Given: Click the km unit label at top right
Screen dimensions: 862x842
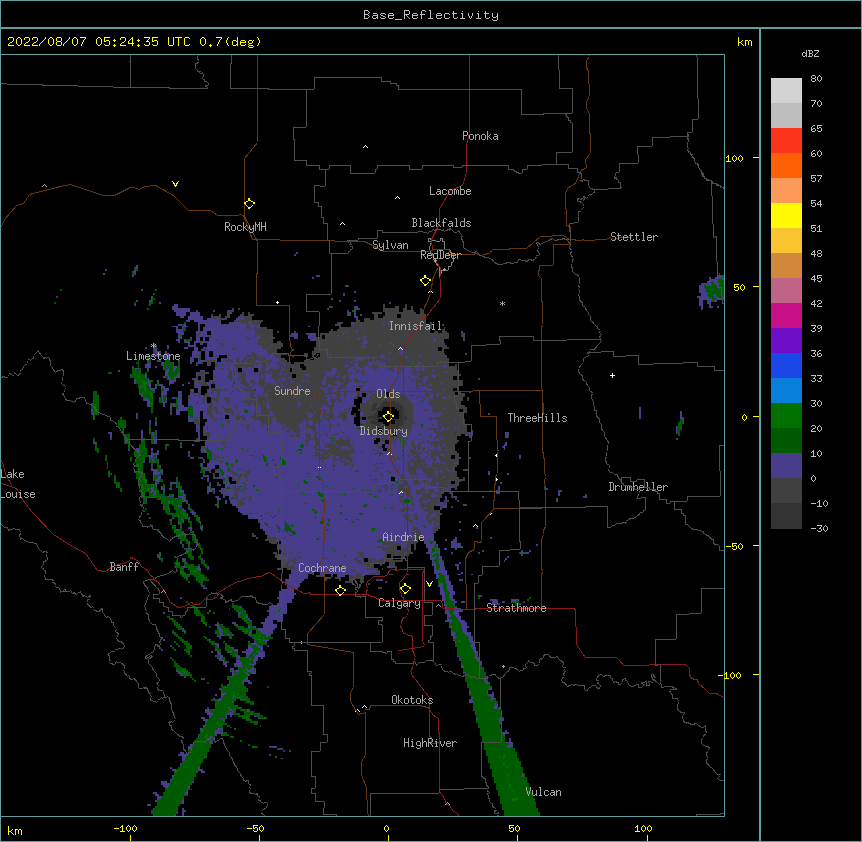Looking at the screenshot, I should (x=745, y=42).
